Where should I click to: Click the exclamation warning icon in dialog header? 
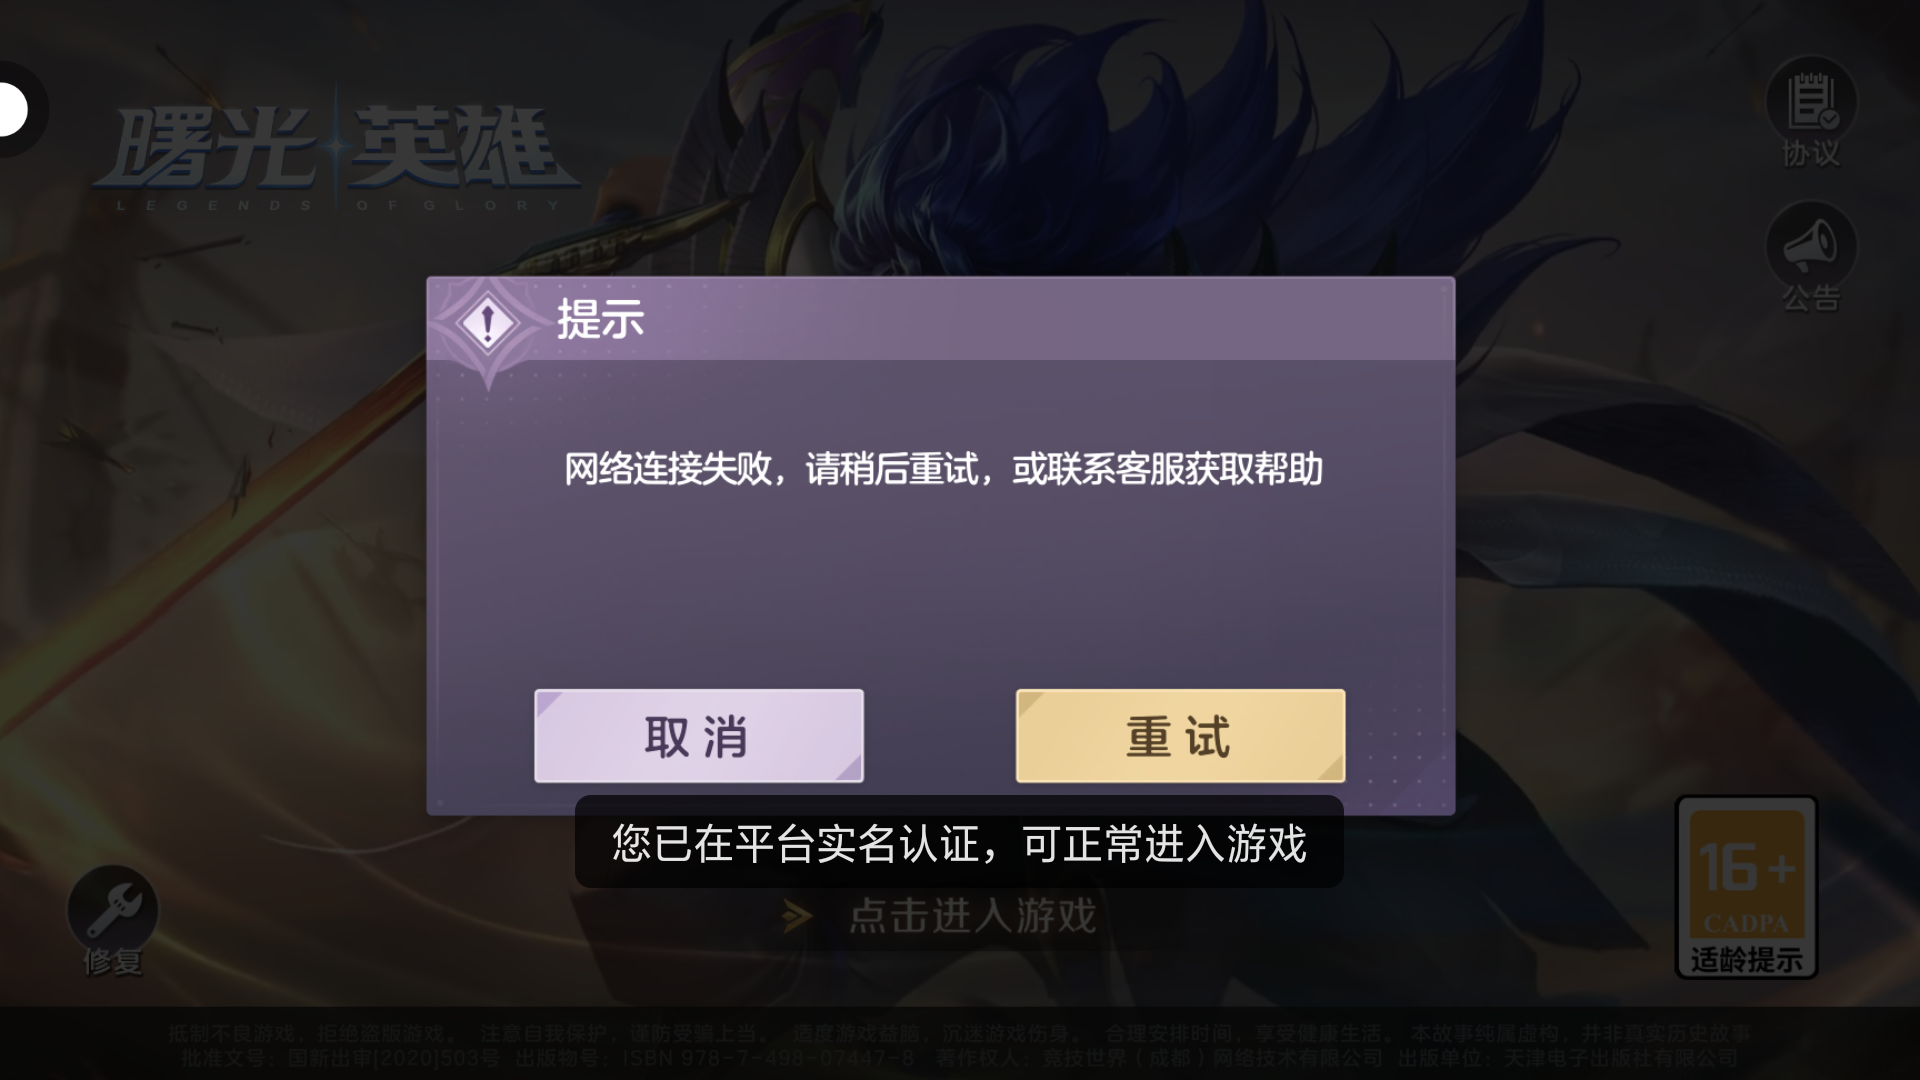point(487,324)
